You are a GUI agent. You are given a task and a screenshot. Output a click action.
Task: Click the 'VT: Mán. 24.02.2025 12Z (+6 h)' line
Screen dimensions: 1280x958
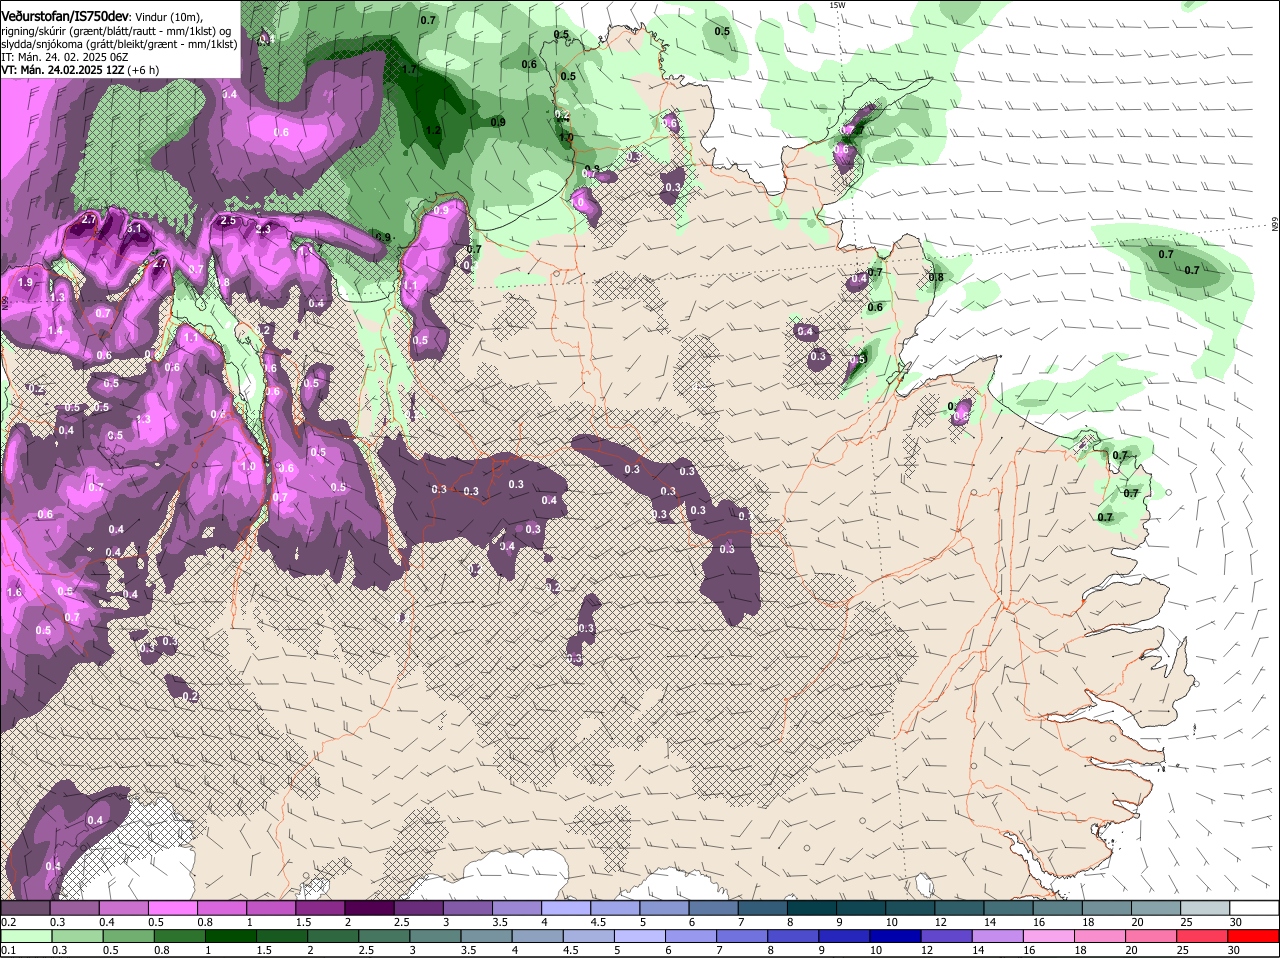[80, 70]
